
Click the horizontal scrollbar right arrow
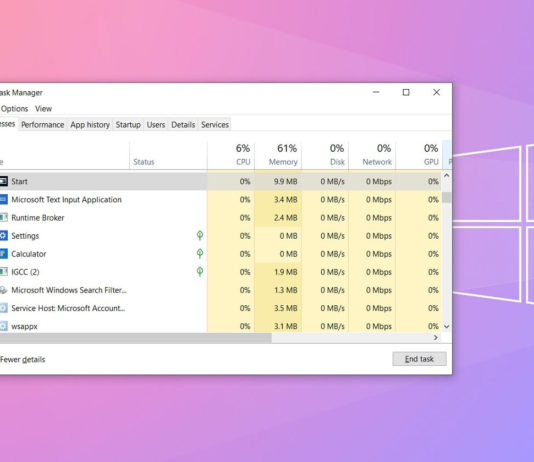[436, 337]
